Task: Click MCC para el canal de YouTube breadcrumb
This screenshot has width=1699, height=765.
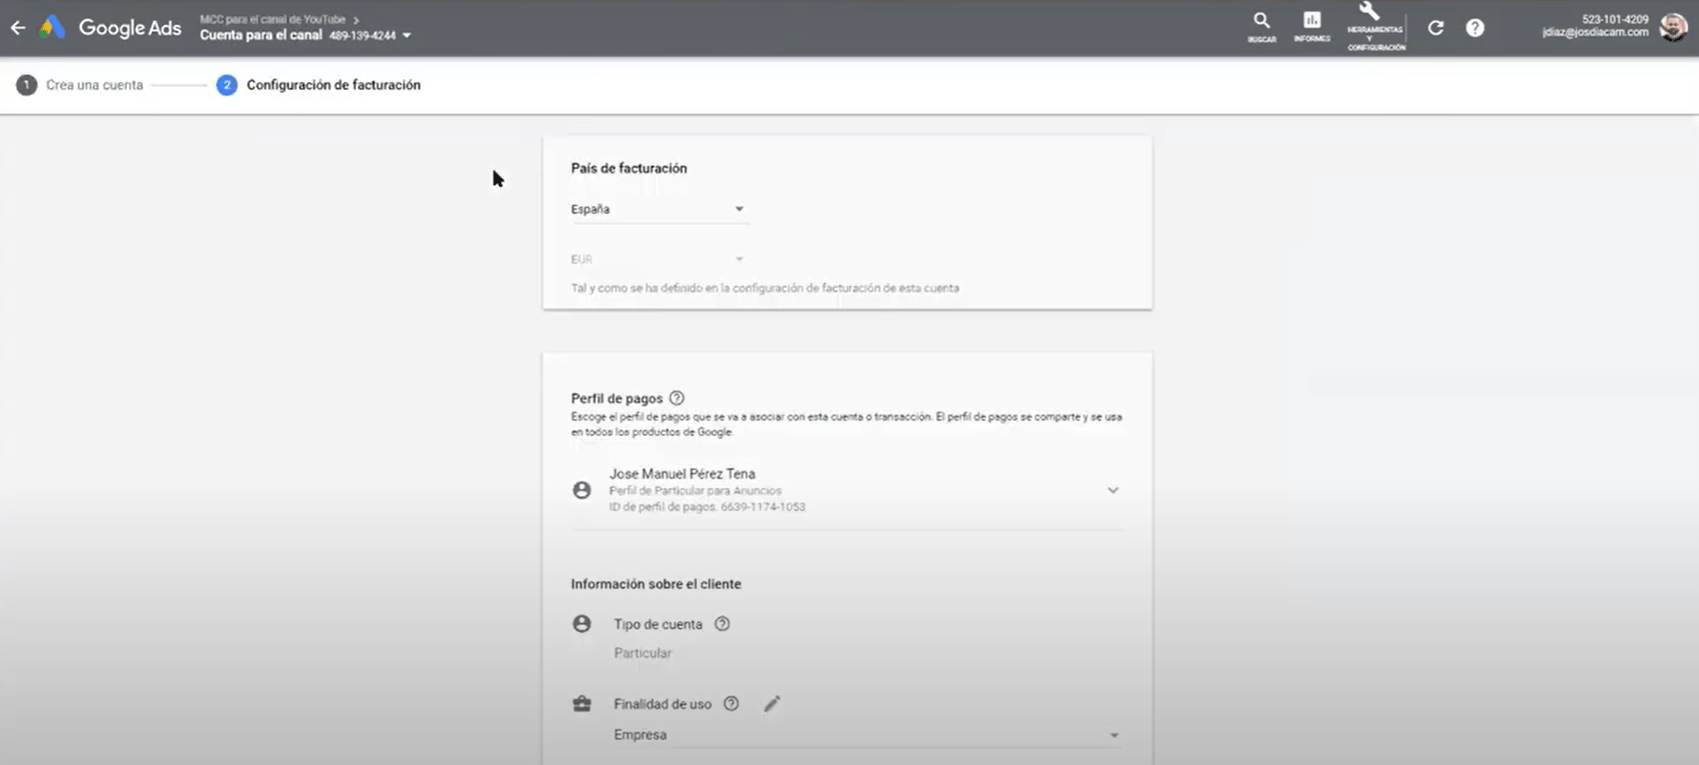Action: click(x=273, y=19)
